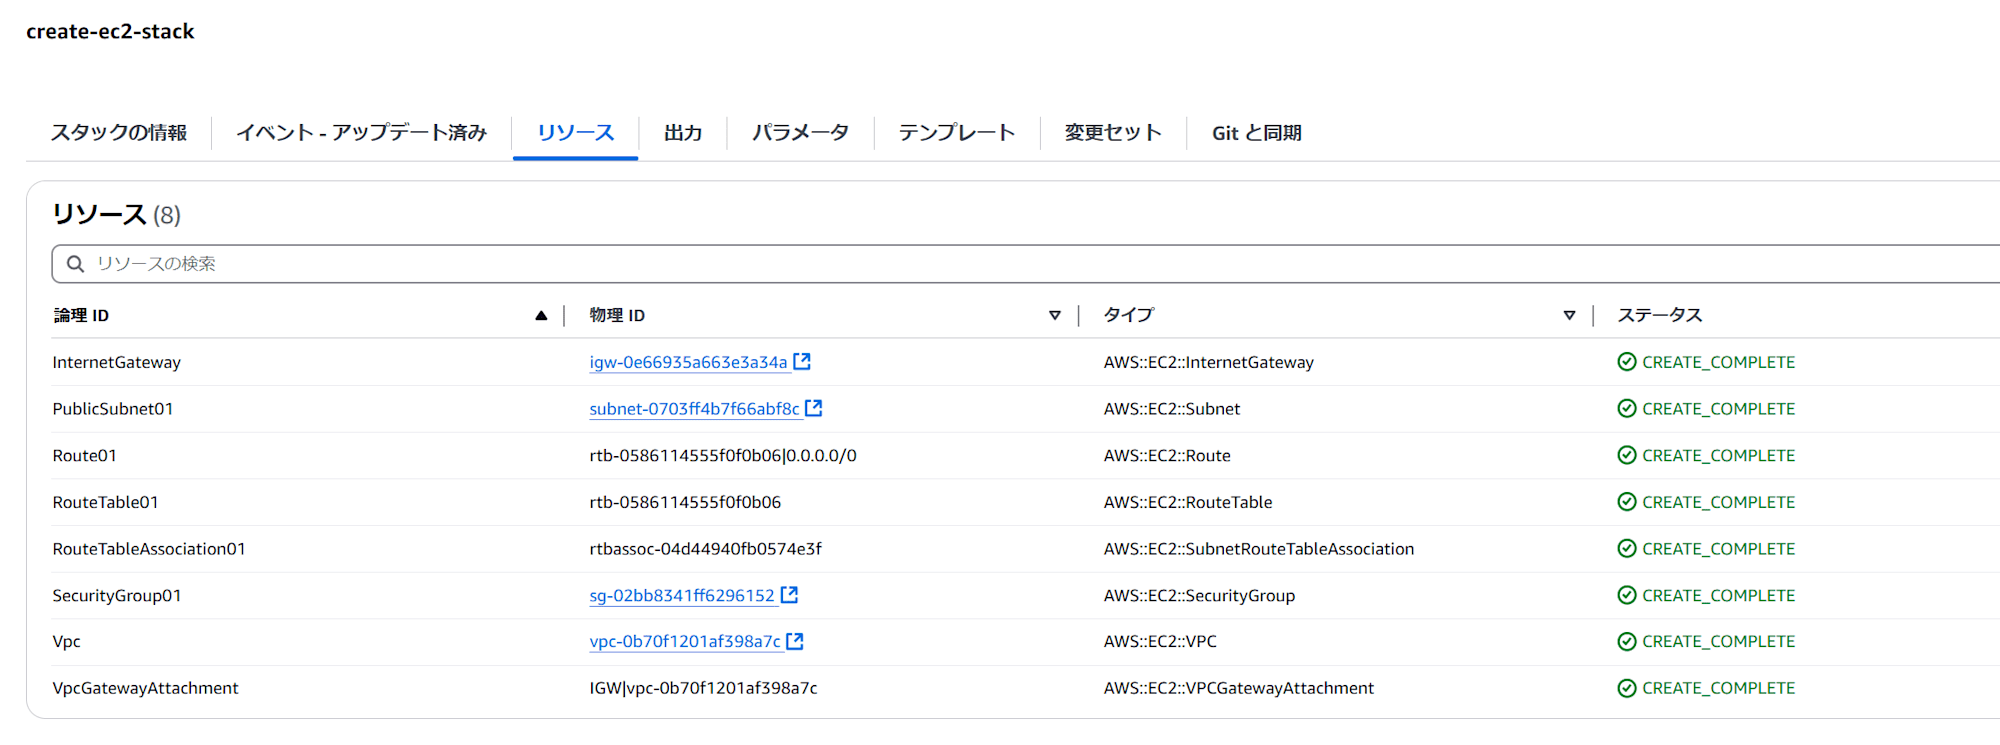The height and width of the screenshot is (745, 2000).
Task: Open subnet-0703ff4b7f66abf8c link
Action: click(x=694, y=408)
